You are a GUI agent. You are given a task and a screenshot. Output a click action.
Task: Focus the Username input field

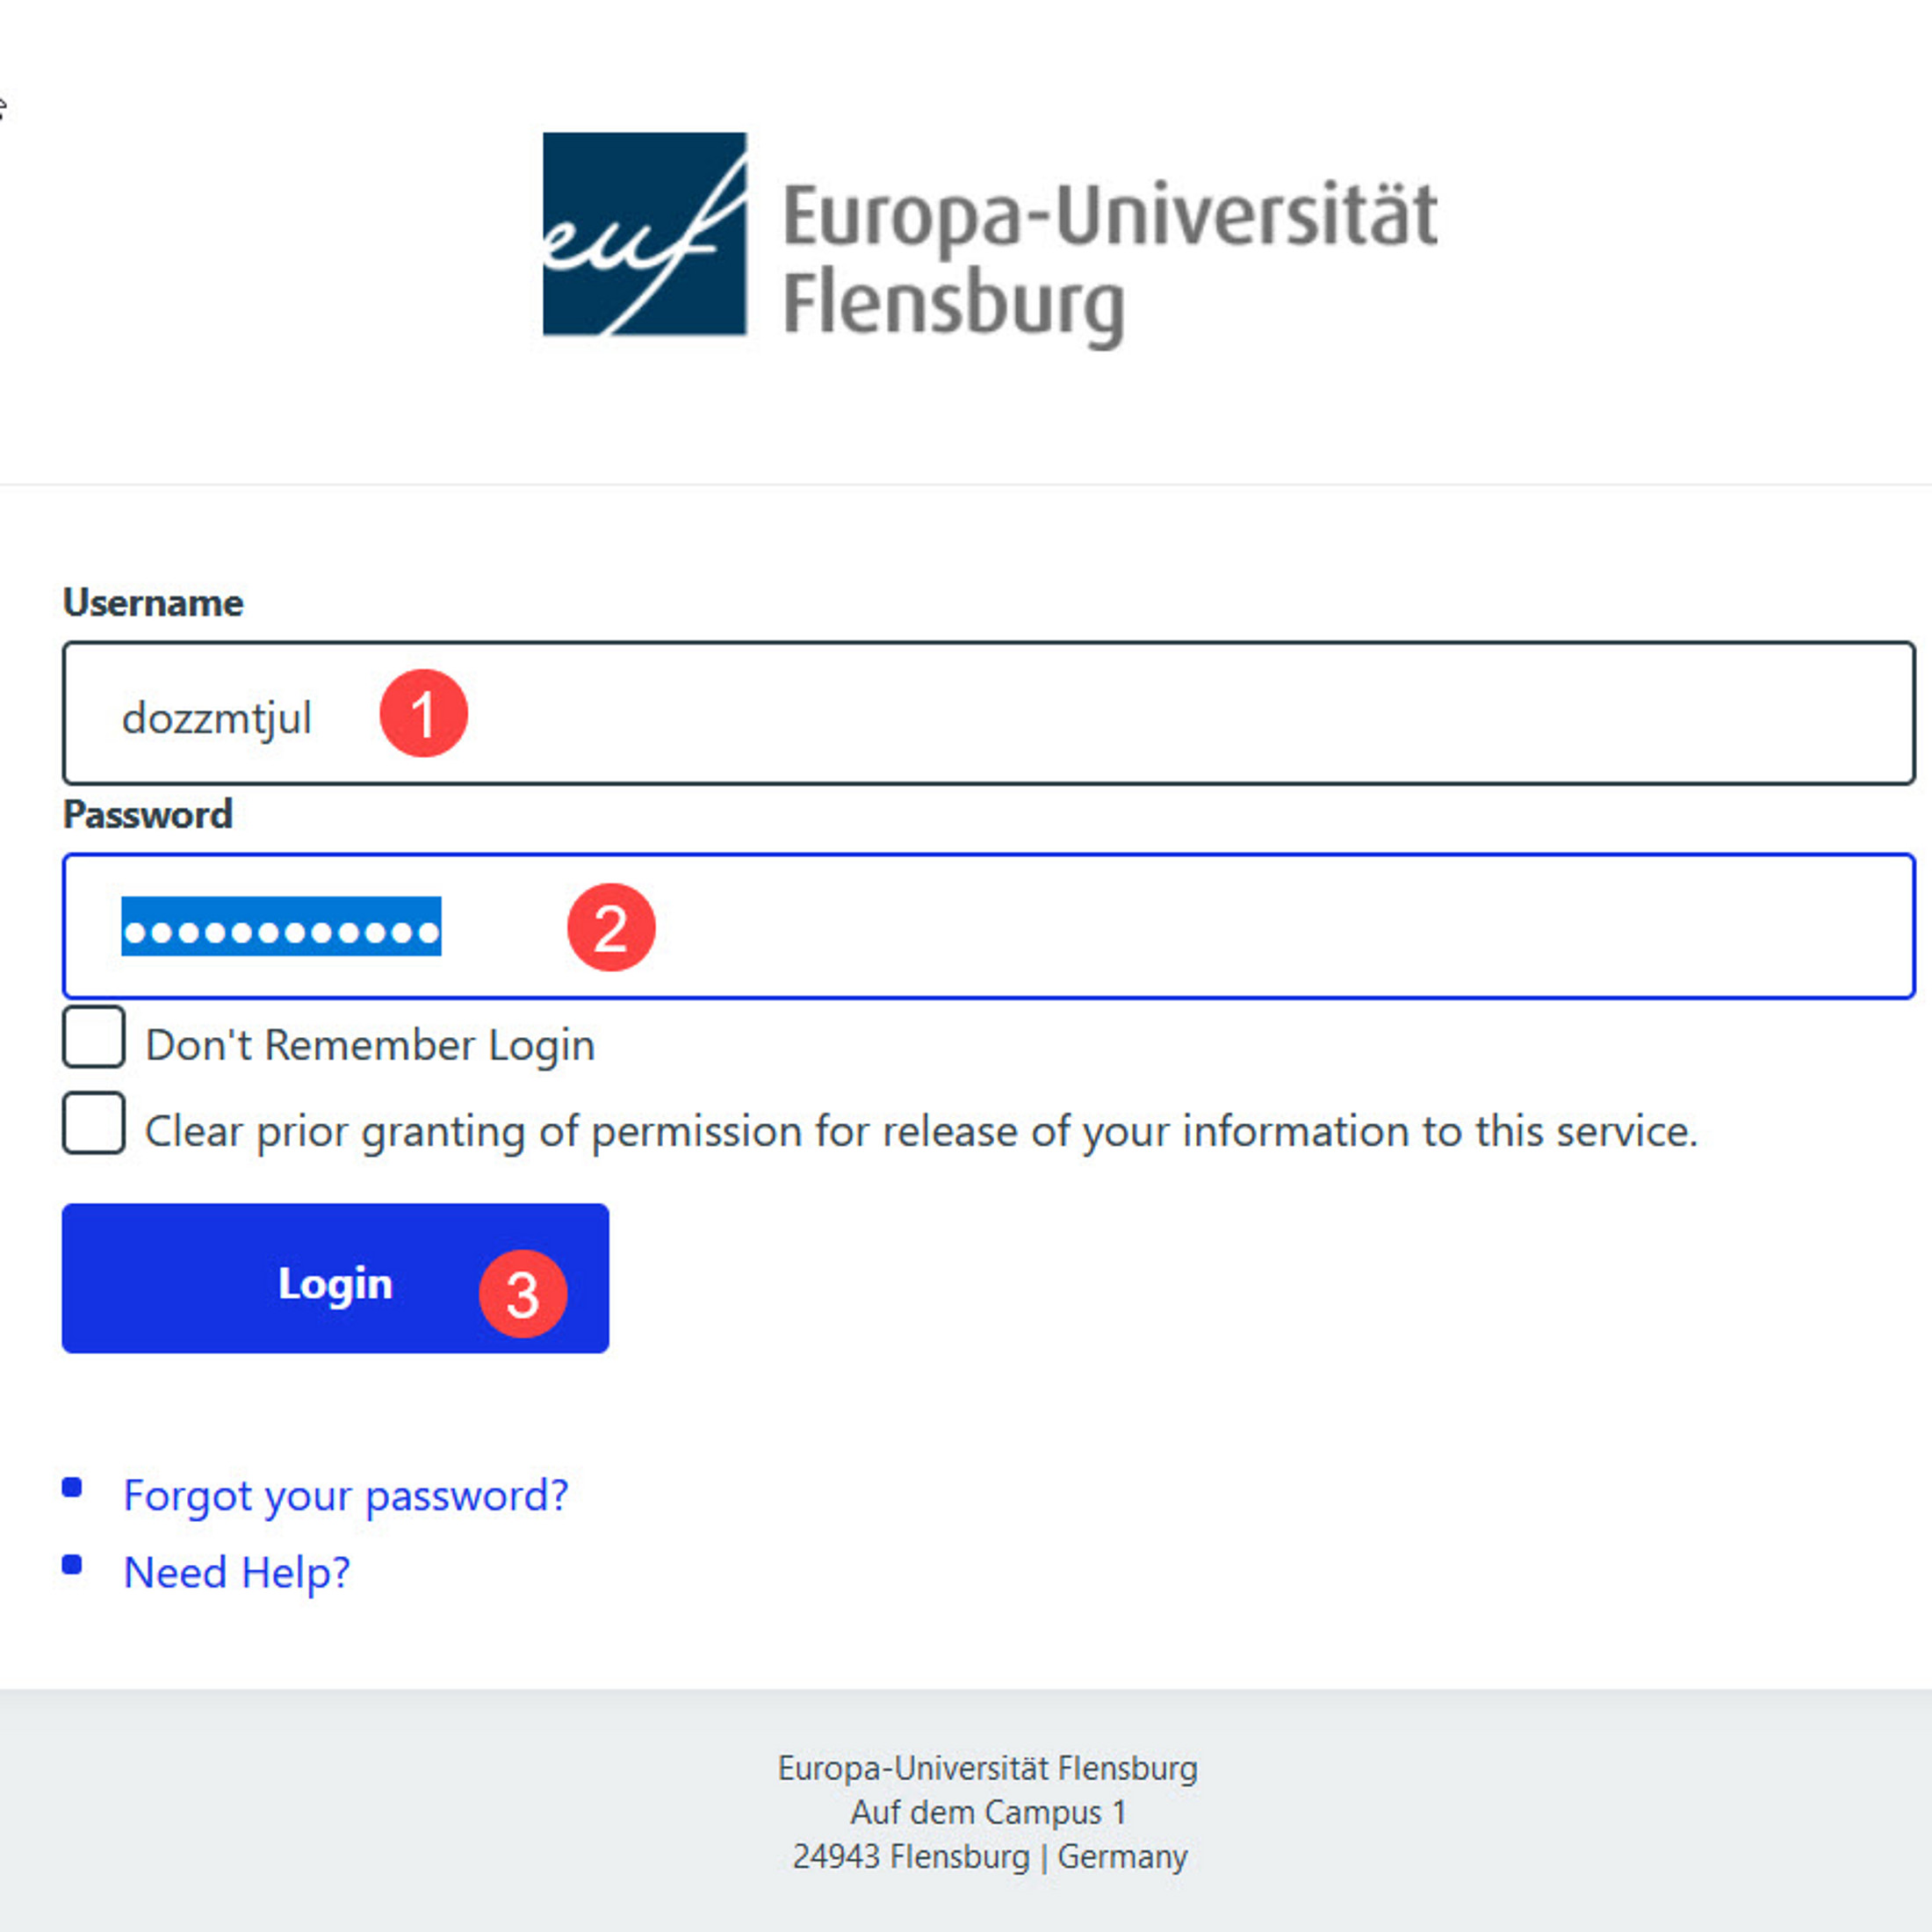coord(1100,714)
